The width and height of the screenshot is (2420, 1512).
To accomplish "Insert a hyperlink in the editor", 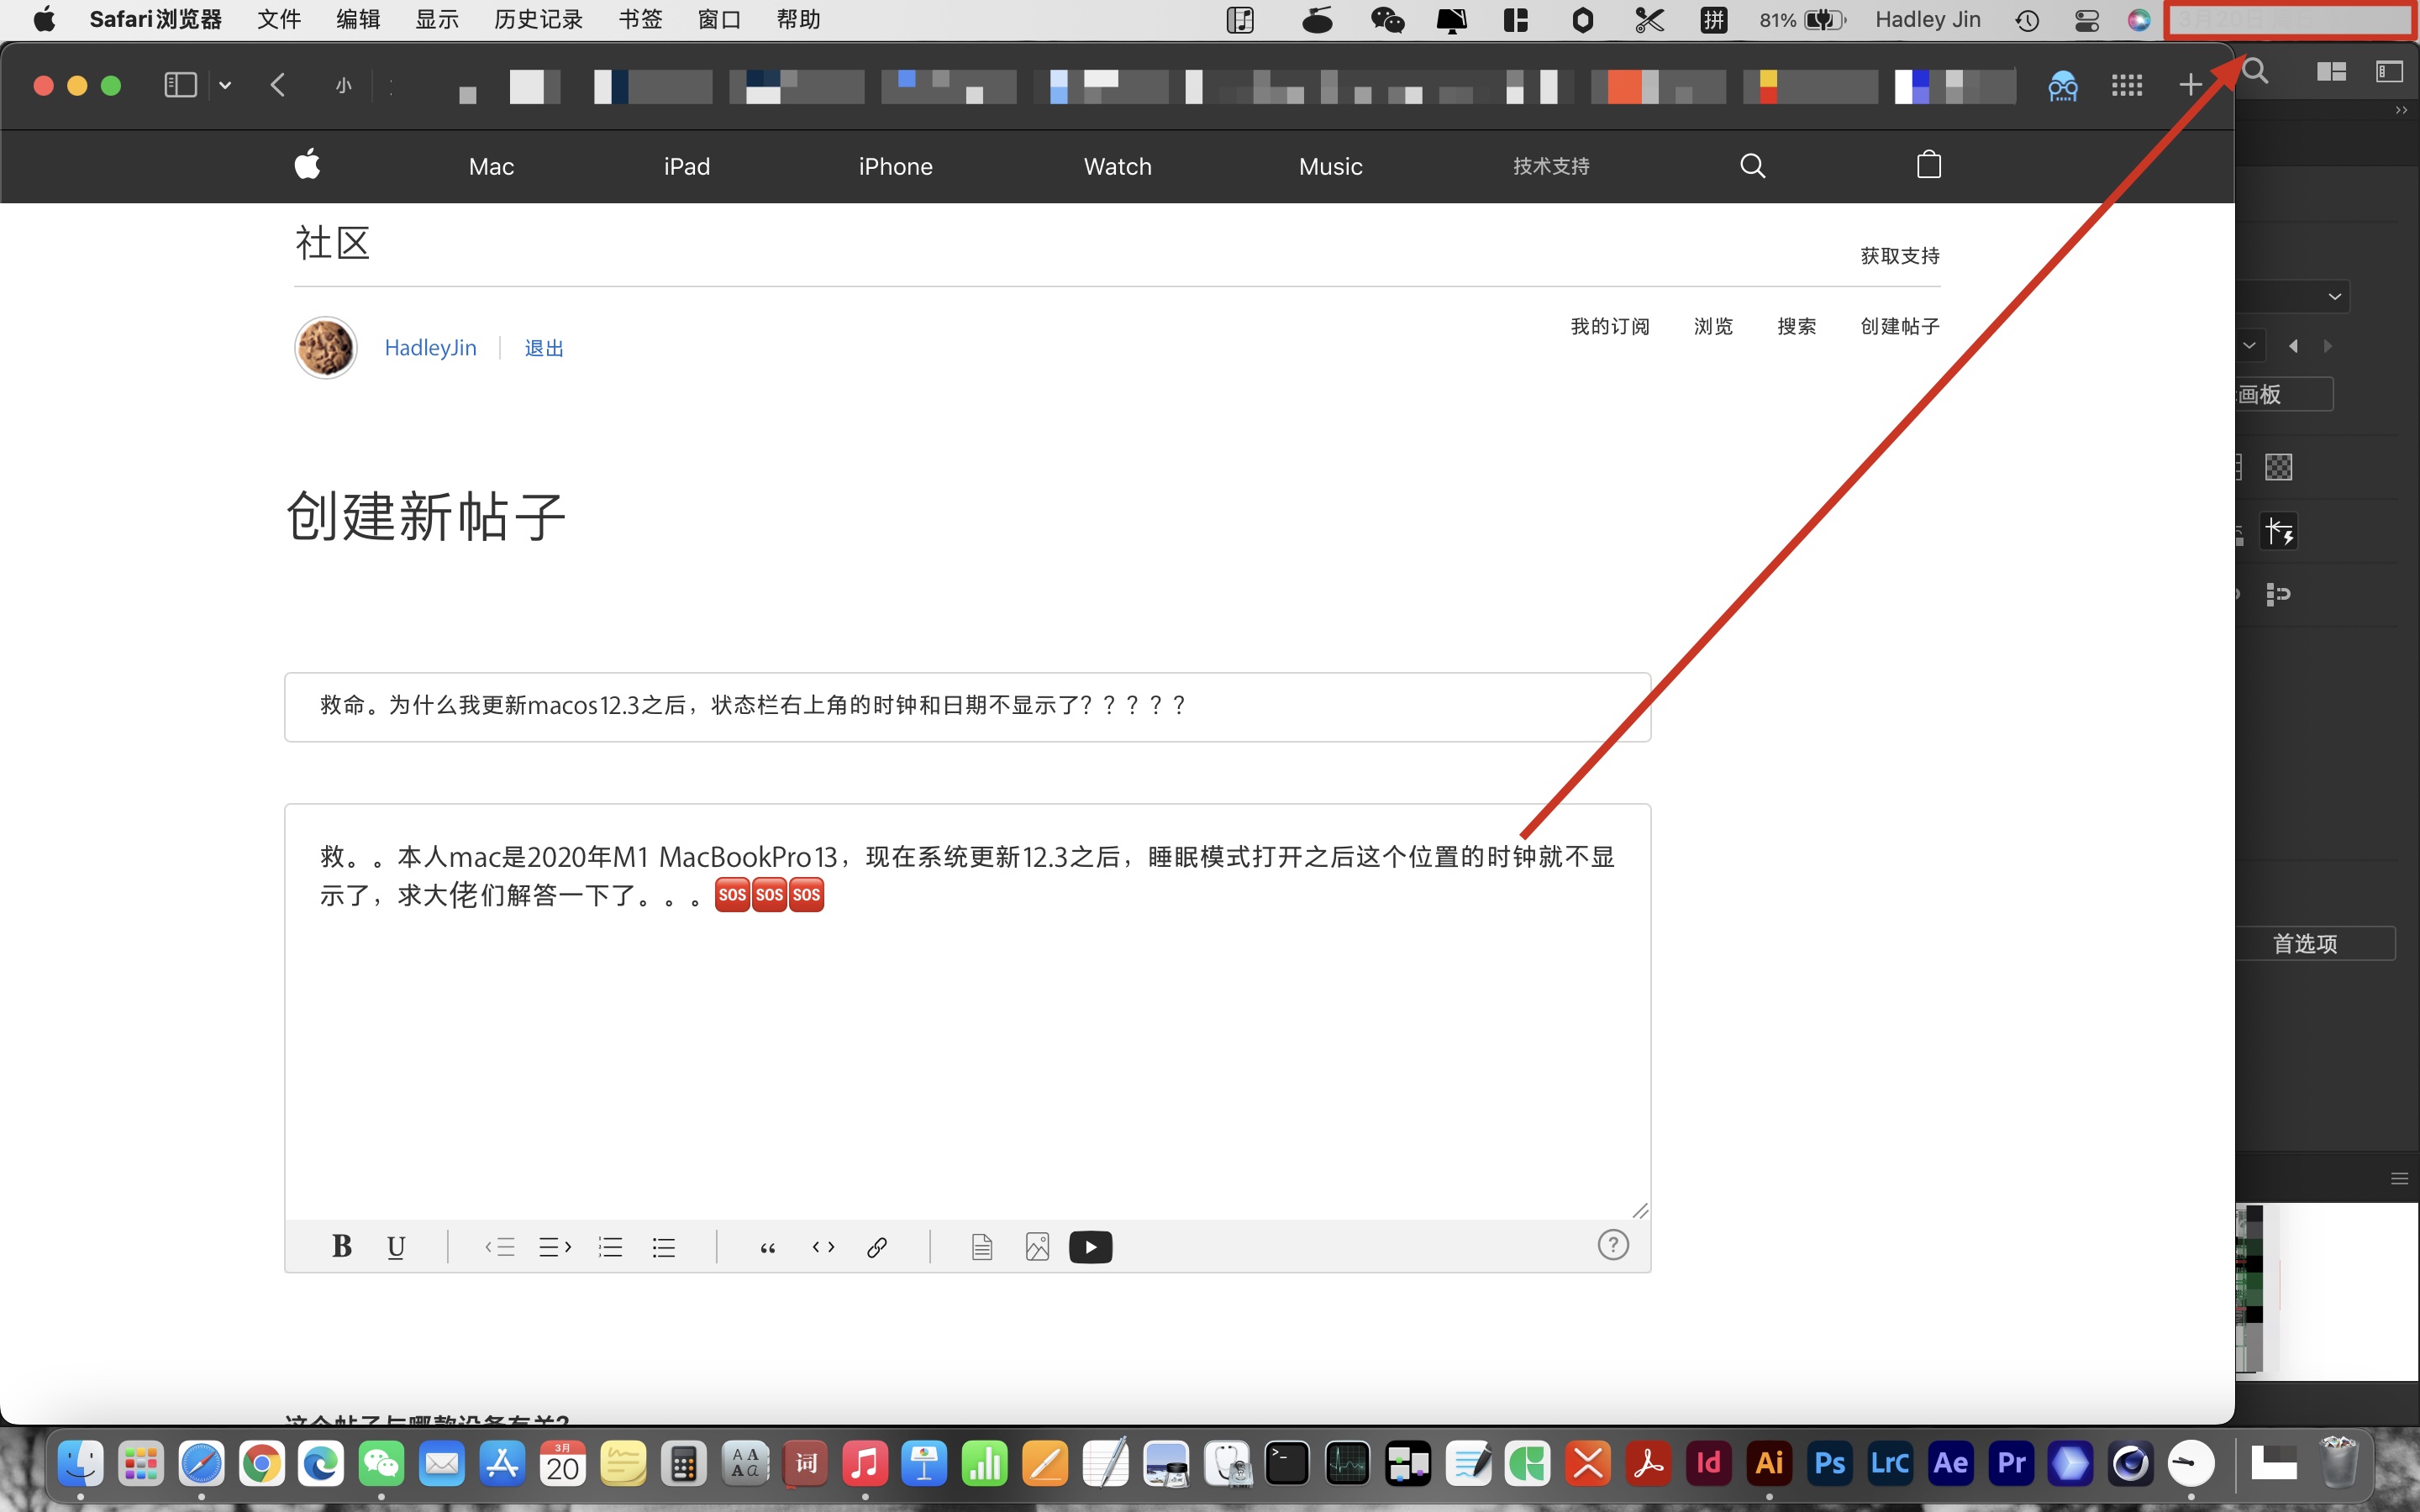I will pyautogui.click(x=877, y=1247).
